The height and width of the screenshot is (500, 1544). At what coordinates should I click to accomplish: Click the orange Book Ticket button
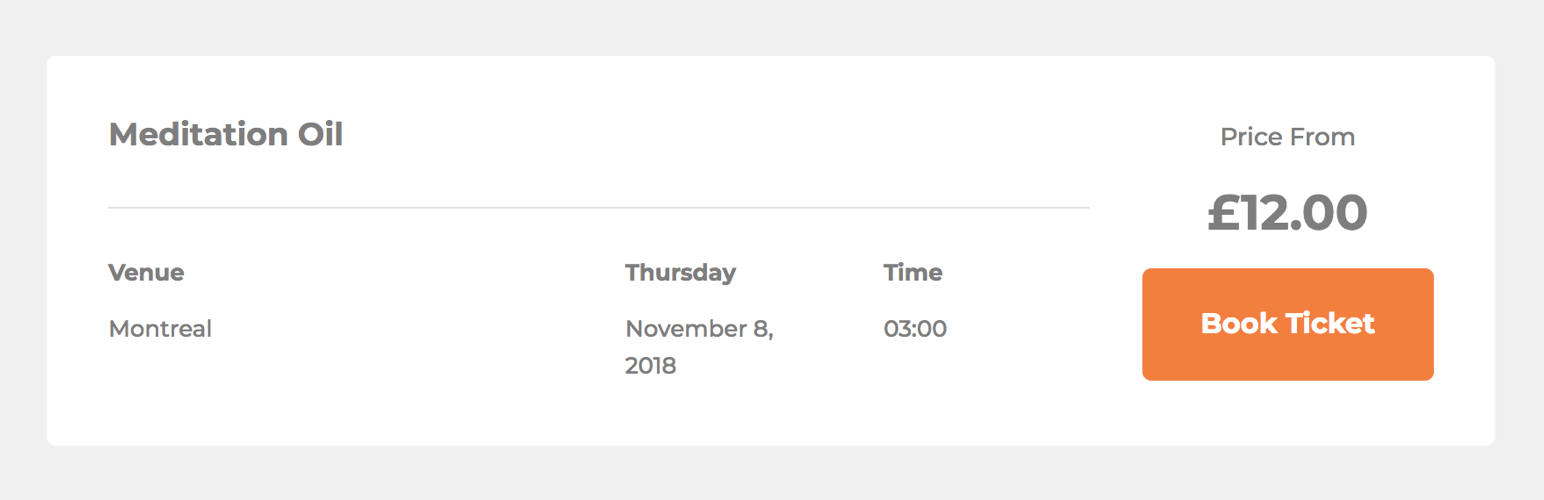[x=1288, y=324]
